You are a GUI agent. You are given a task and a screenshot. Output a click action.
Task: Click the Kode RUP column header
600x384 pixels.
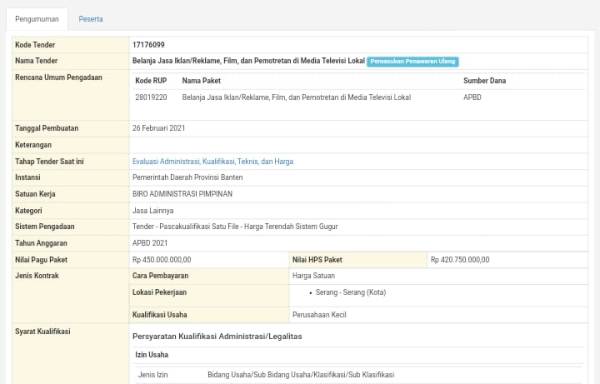click(x=151, y=81)
